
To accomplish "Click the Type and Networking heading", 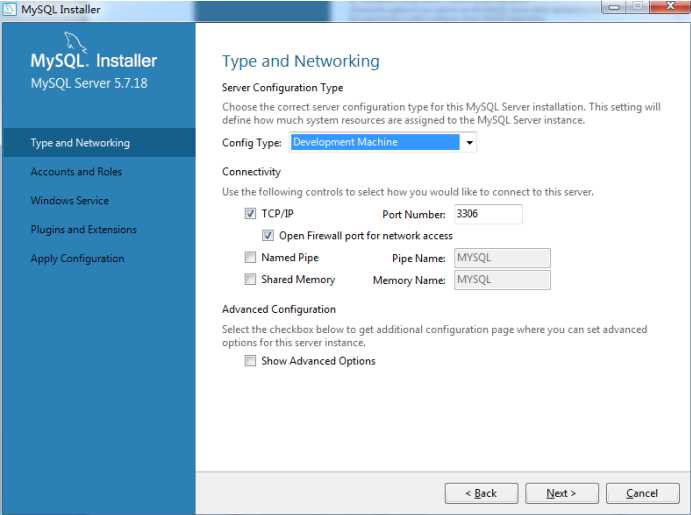I will [x=301, y=61].
